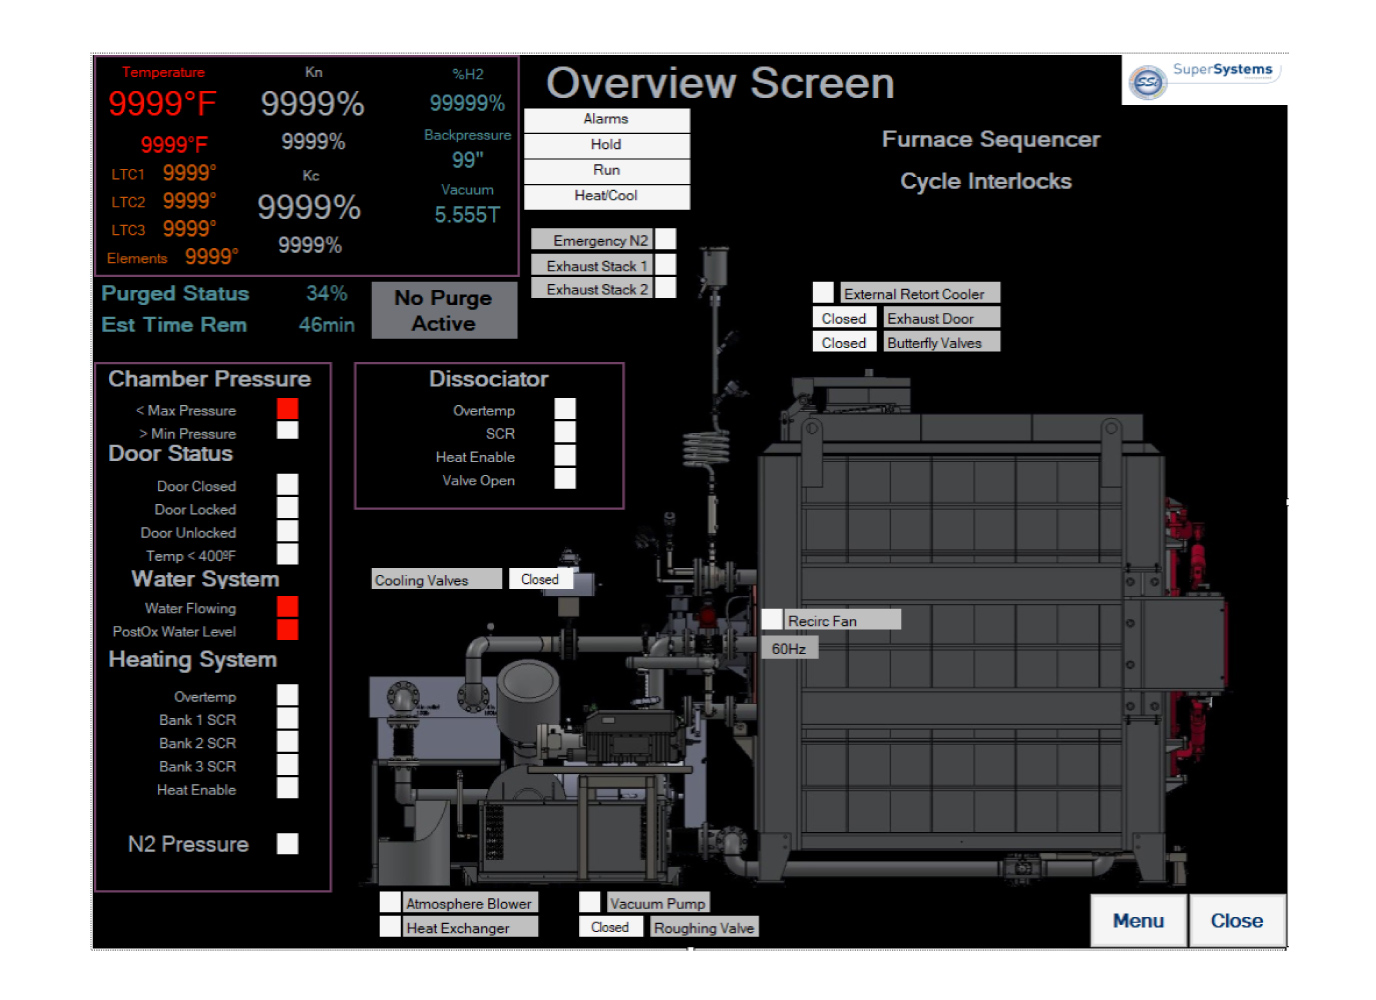Image resolution: width=1376 pixels, height=1000 pixels.
Task: Click the Recirc Fan status box
Action: [771, 620]
